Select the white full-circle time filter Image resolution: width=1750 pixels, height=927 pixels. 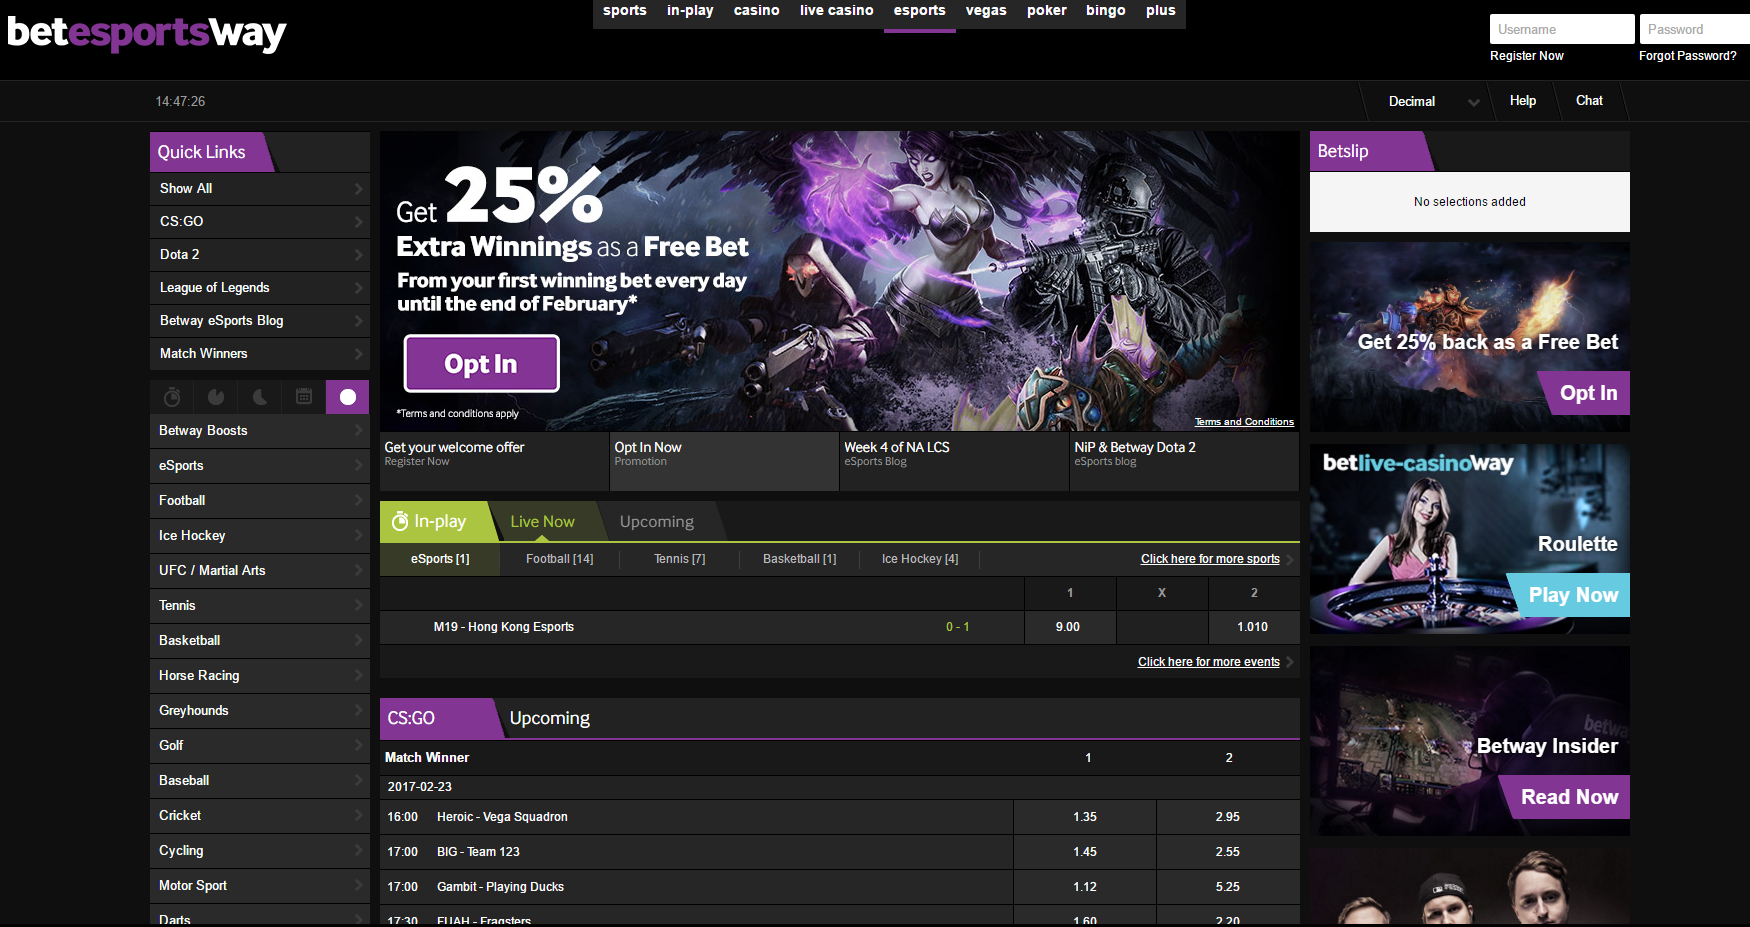[348, 397]
